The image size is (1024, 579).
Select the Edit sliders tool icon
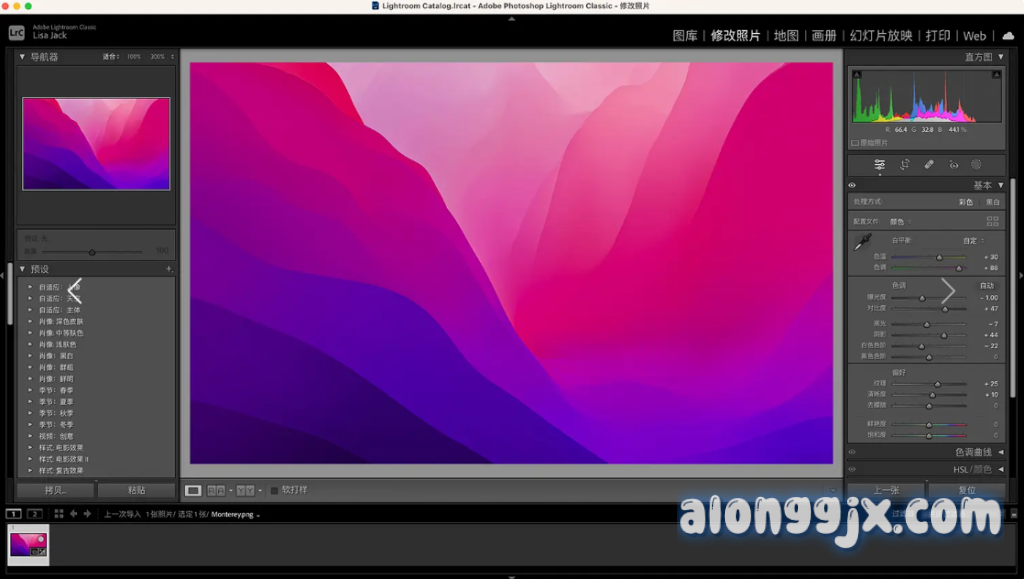[x=879, y=165]
